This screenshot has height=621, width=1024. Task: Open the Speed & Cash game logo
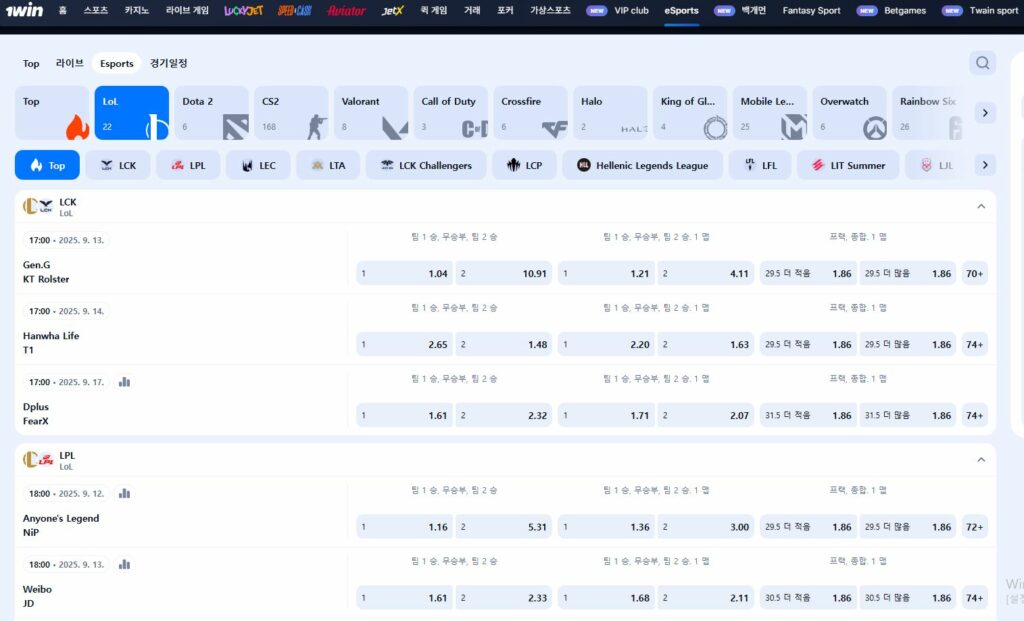click(295, 10)
